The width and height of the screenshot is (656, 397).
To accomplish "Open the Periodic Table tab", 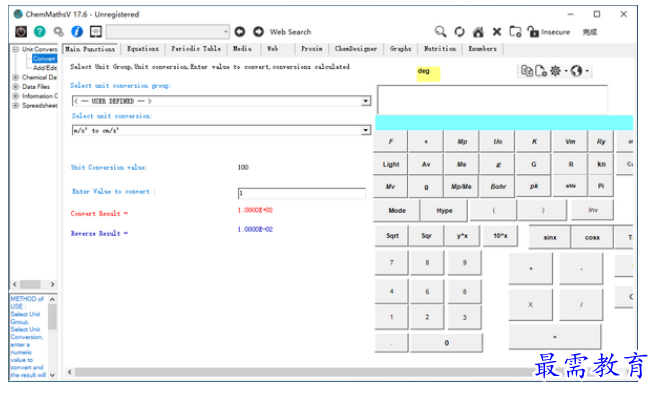I will pyautogui.click(x=196, y=49).
